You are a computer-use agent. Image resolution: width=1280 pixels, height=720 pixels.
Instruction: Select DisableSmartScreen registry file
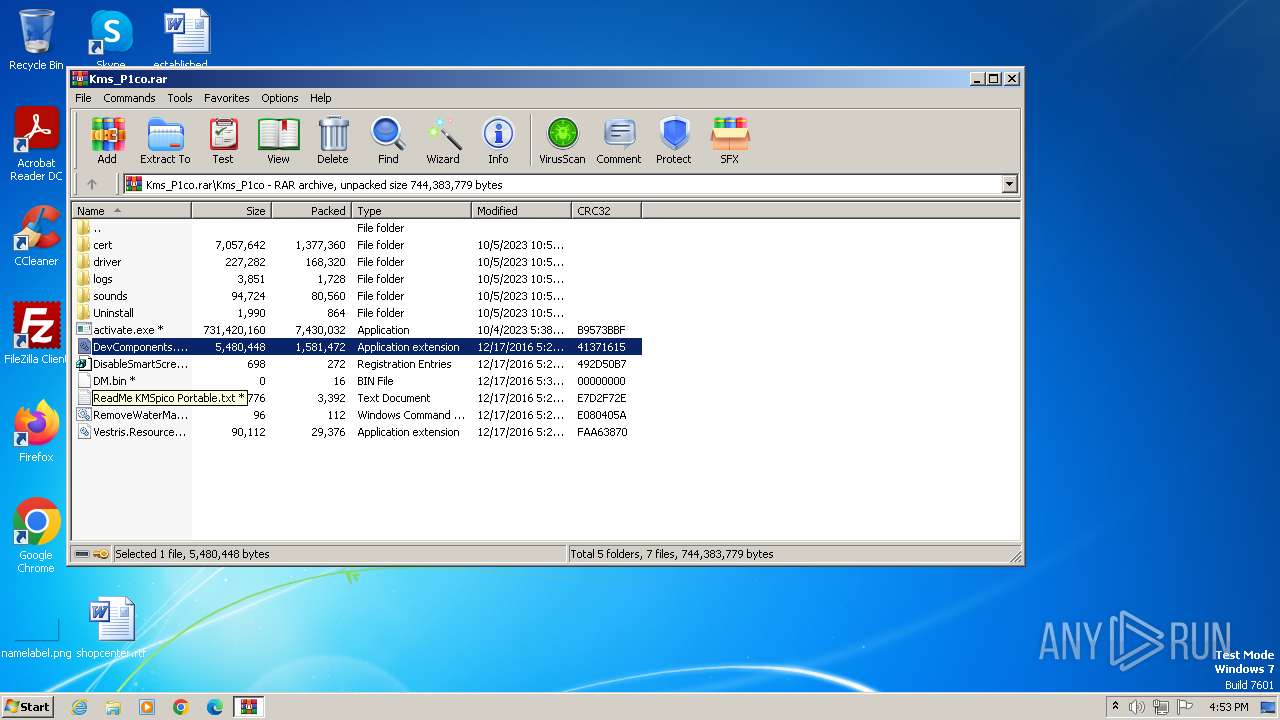[357, 364]
